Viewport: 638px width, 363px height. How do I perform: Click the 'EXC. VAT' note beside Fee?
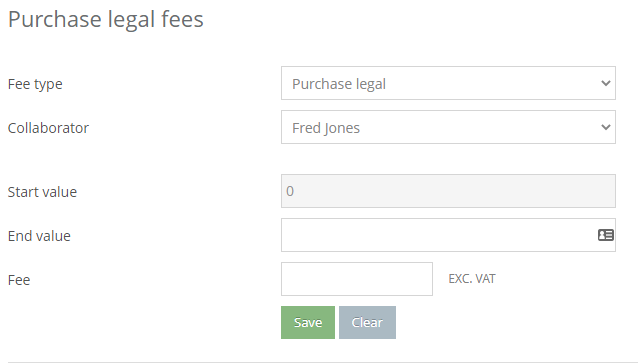[472, 279]
